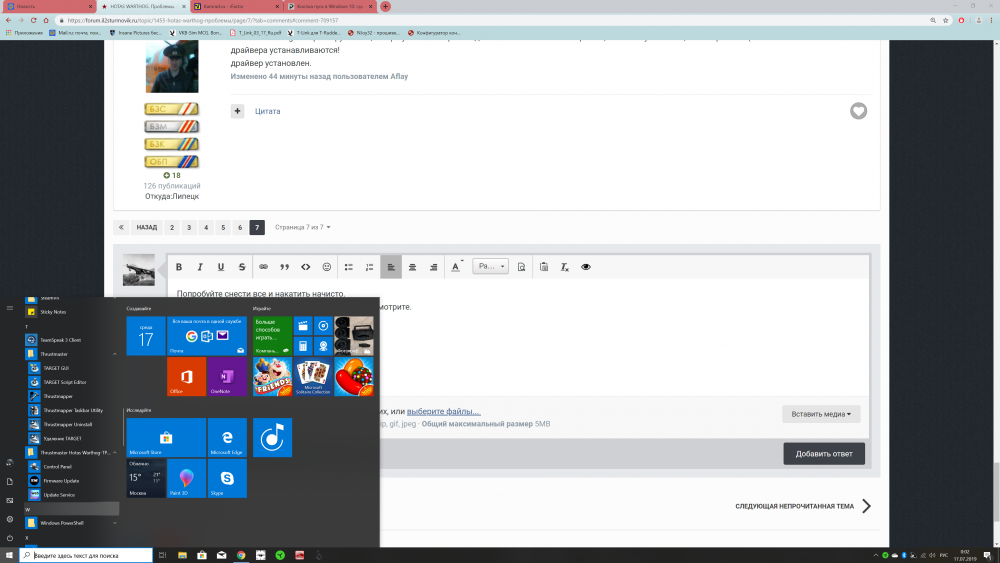Go to the first page using double arrow
The height and width of the screenshot is (563, 1000).
[121, 227]
